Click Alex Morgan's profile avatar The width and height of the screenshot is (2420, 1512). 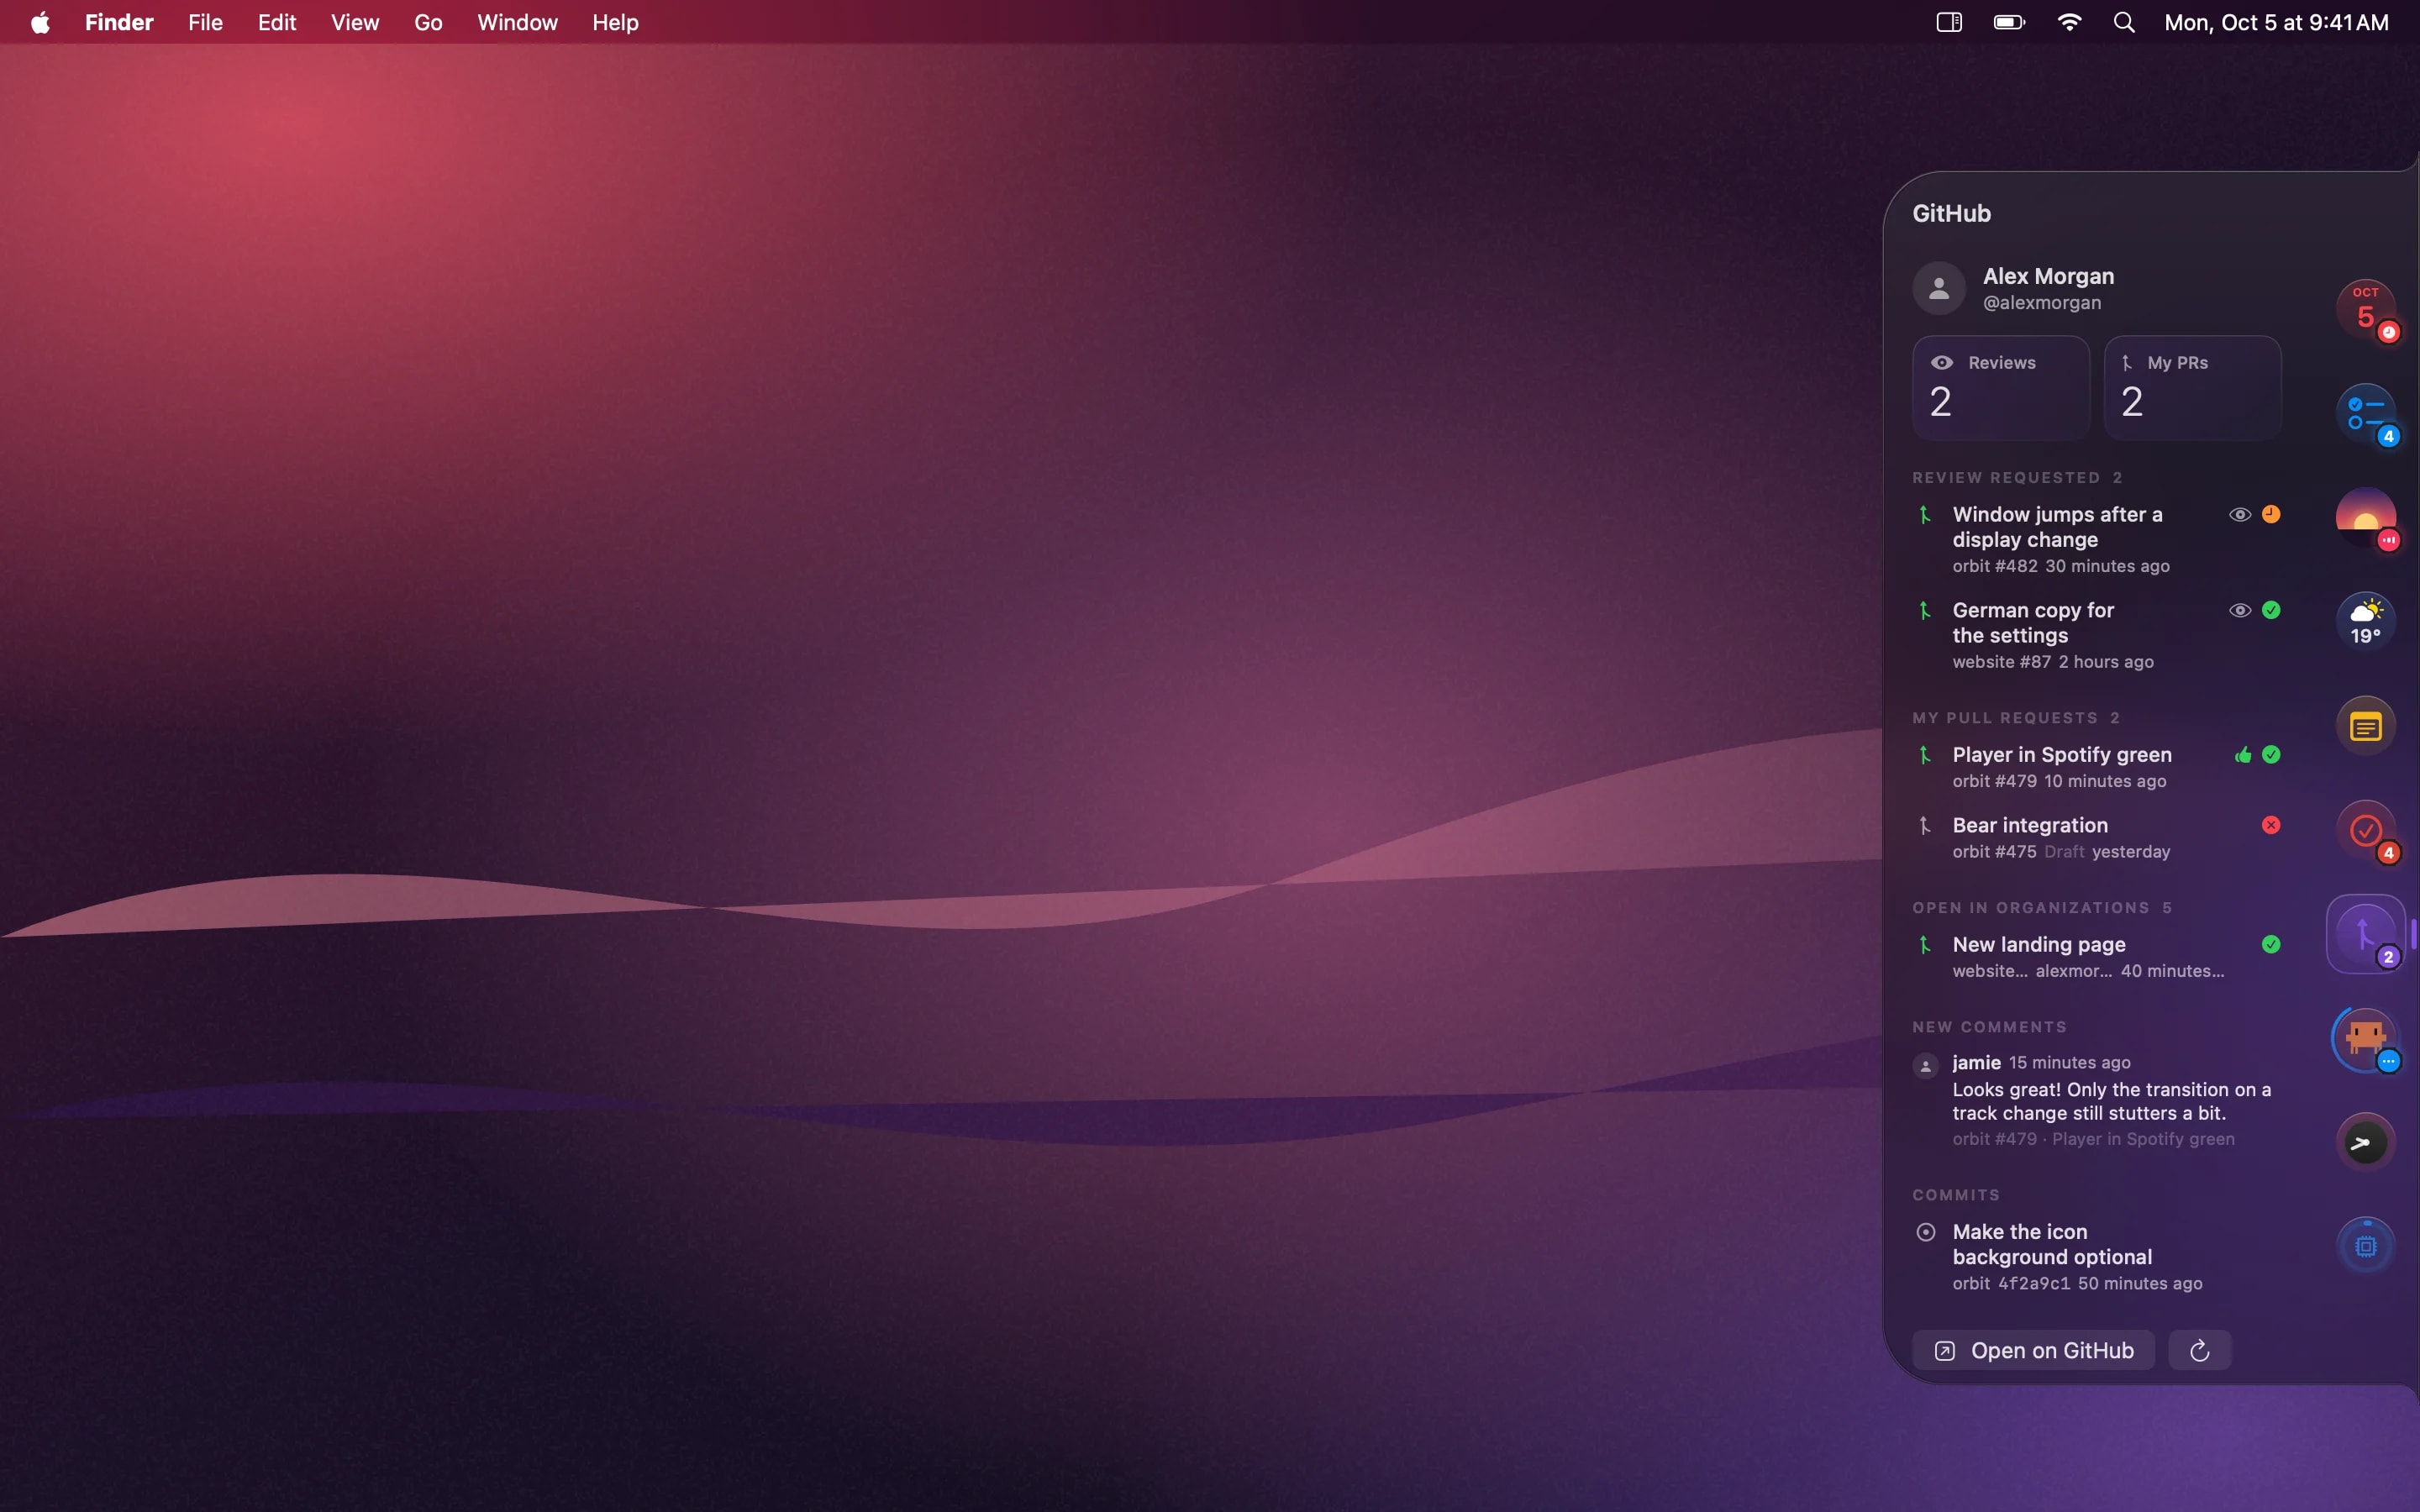coord(1939,289)
